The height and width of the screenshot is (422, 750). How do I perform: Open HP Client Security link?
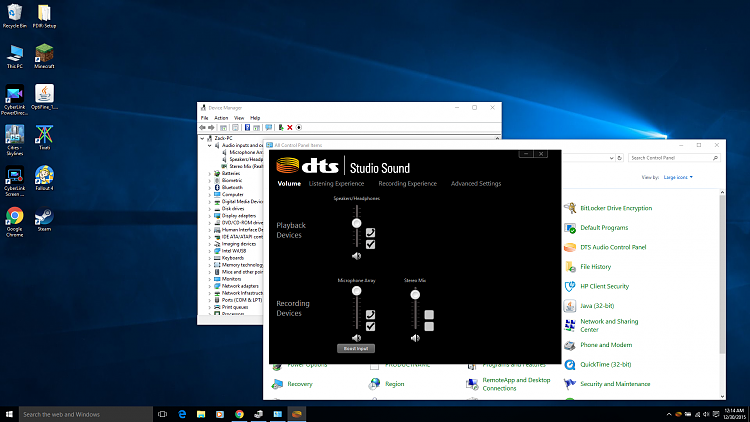point(604,287)
